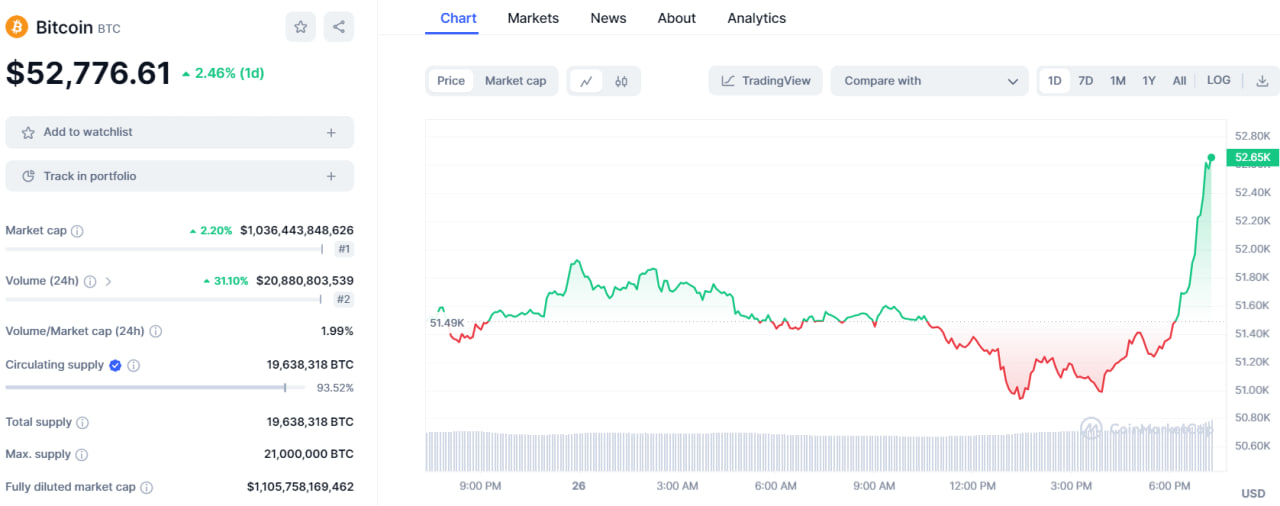This screenshot has width=1280, height=506.
Task: Toggle chart to Market cap view
Action: coord(515,81)
